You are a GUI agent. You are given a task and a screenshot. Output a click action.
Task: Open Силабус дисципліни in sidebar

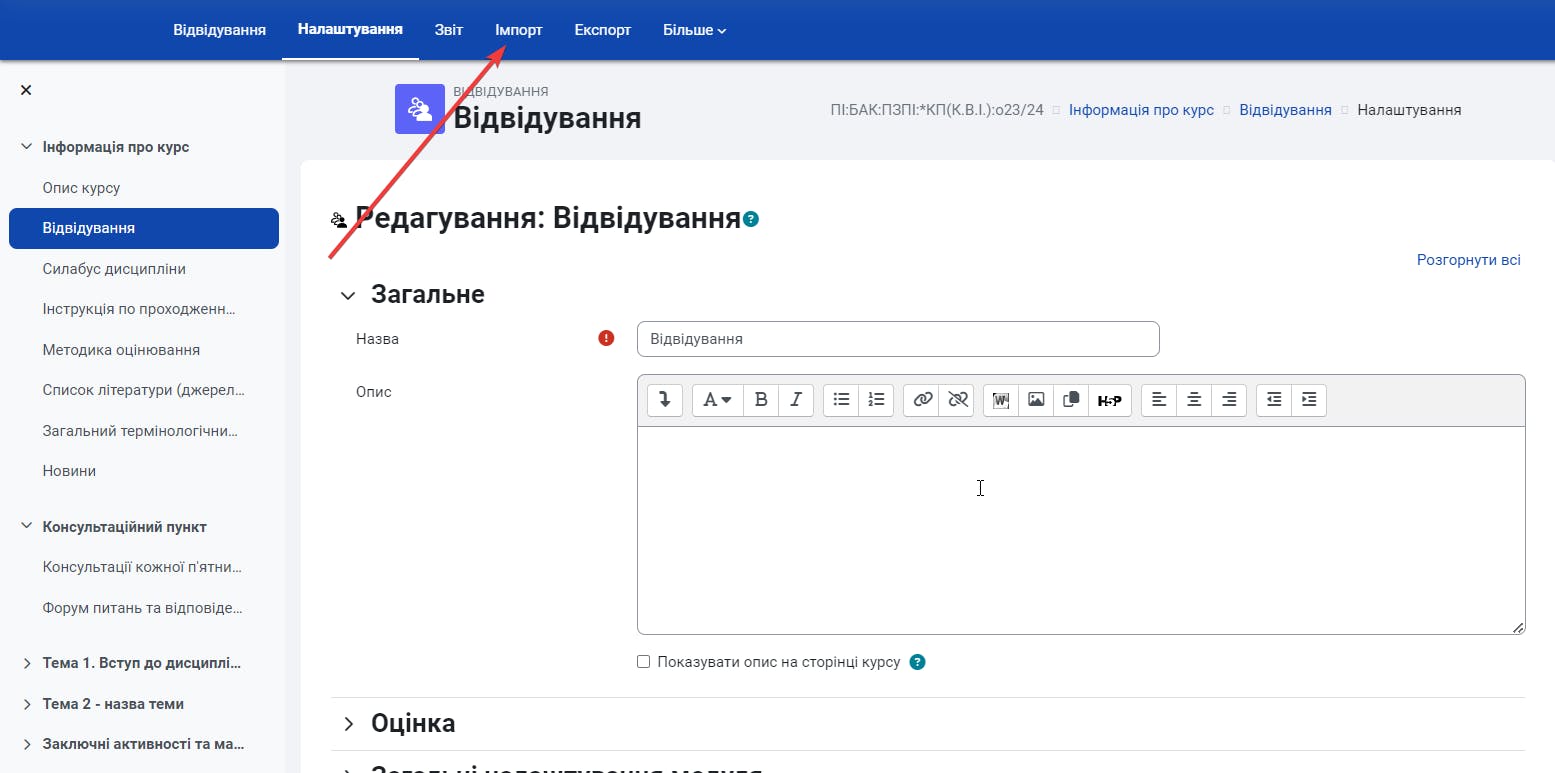pyautogui.click(x=114, y=269)
